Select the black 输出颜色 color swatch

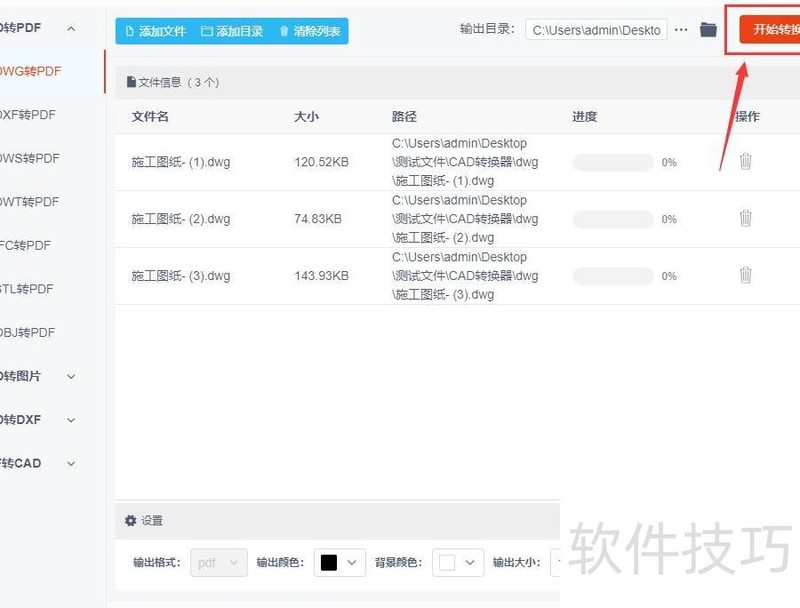326,563
